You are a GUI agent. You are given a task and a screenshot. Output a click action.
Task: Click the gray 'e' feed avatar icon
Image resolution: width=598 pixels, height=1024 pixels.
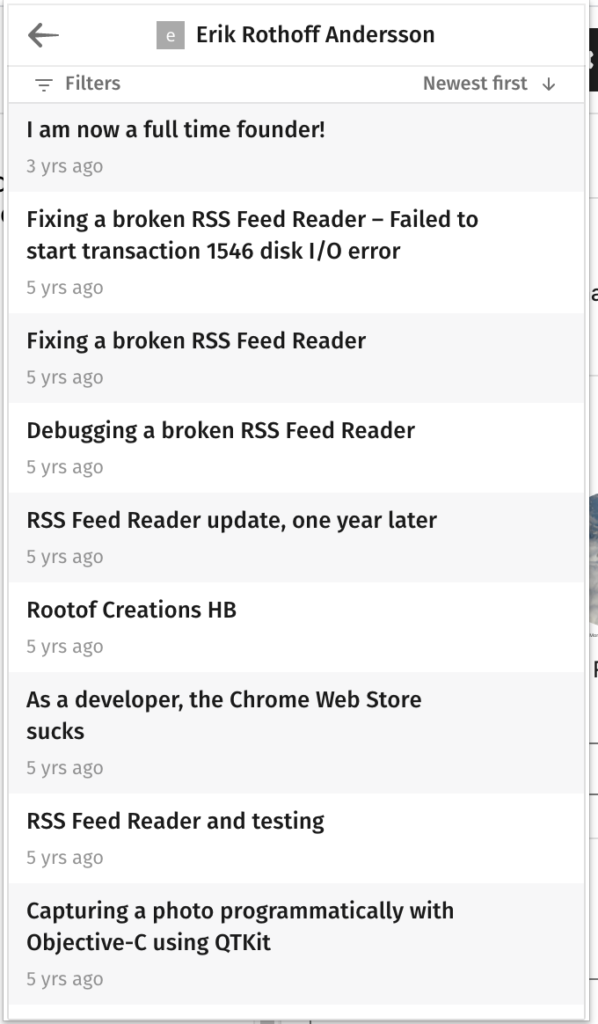pyautogui.click(x=170, y=35)
